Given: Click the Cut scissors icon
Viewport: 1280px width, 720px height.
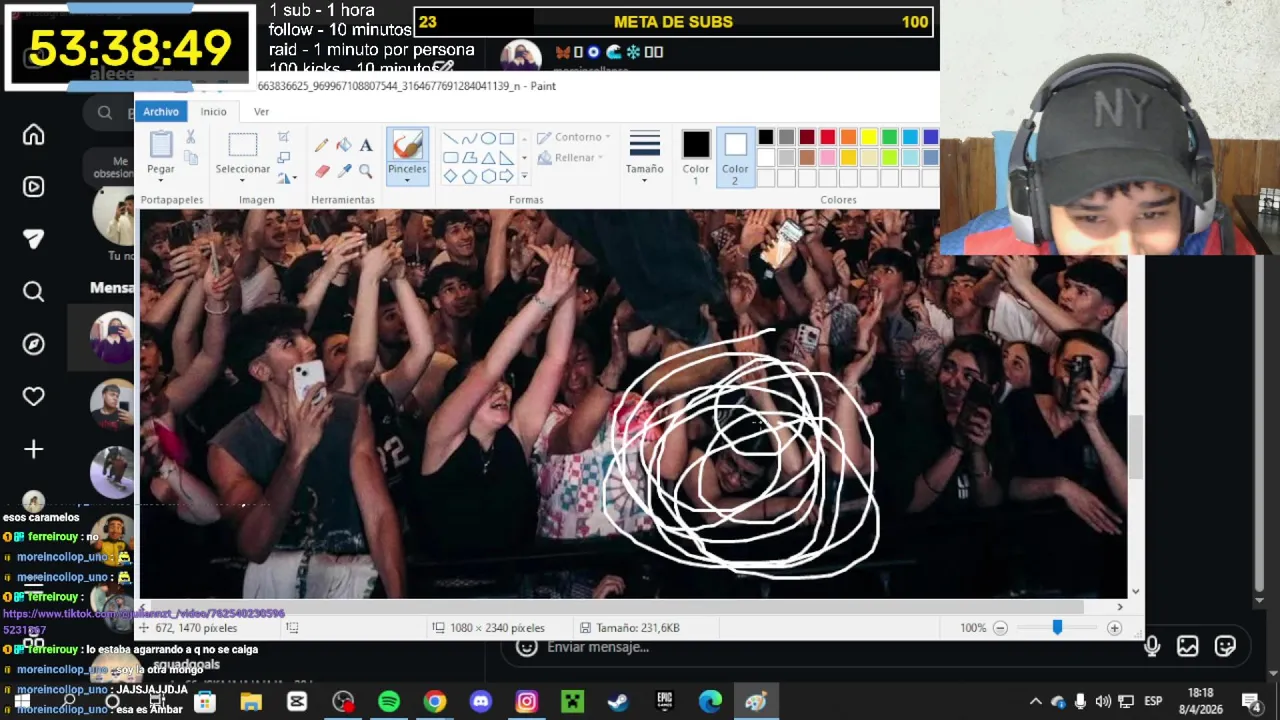Looking at the screenshot, I should (x=190, y=137).
